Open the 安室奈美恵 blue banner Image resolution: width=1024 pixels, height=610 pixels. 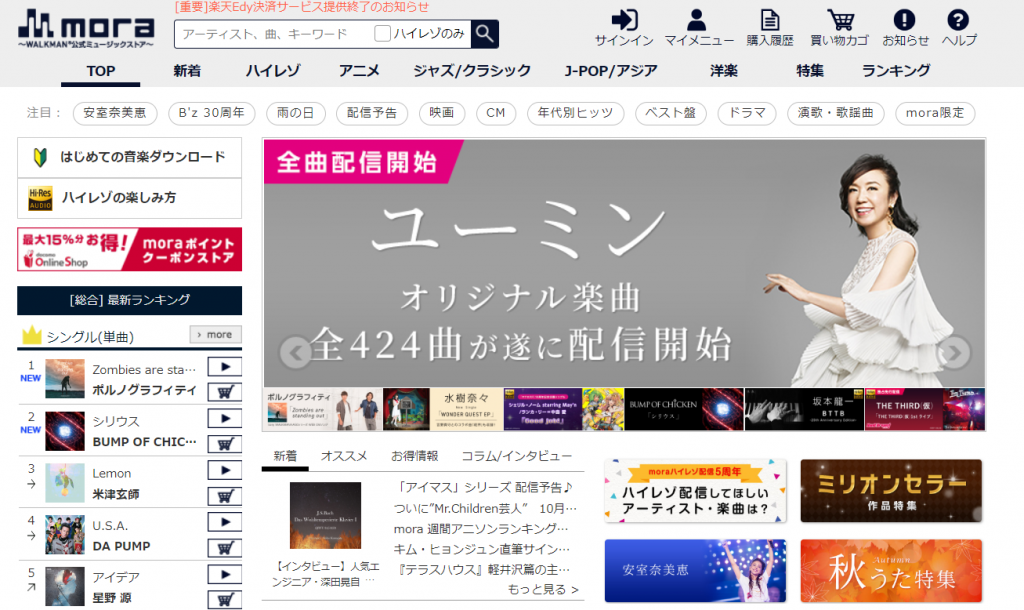coord(695,571)
